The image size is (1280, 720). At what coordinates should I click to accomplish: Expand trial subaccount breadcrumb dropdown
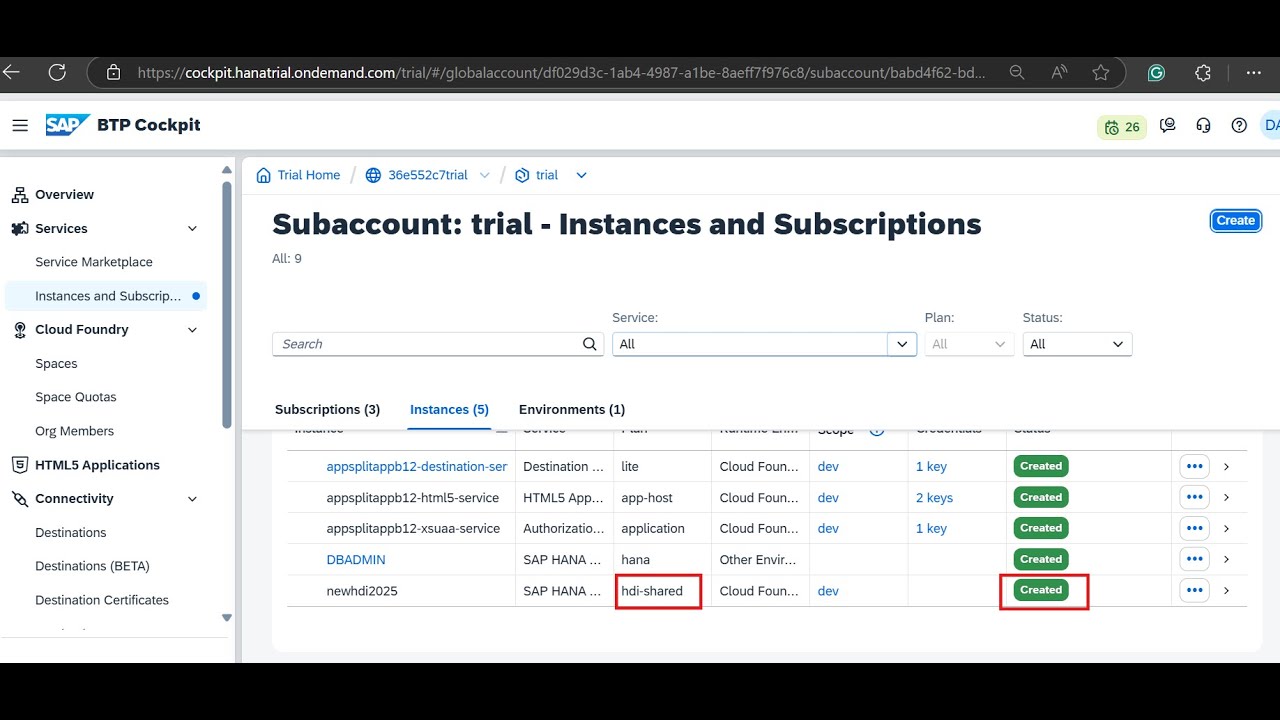[x=581, y=175]
